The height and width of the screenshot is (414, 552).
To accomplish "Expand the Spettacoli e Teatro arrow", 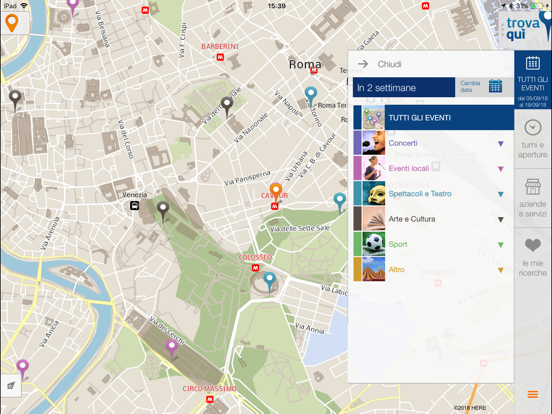I will pyautogui.click(x=501, y=194).
